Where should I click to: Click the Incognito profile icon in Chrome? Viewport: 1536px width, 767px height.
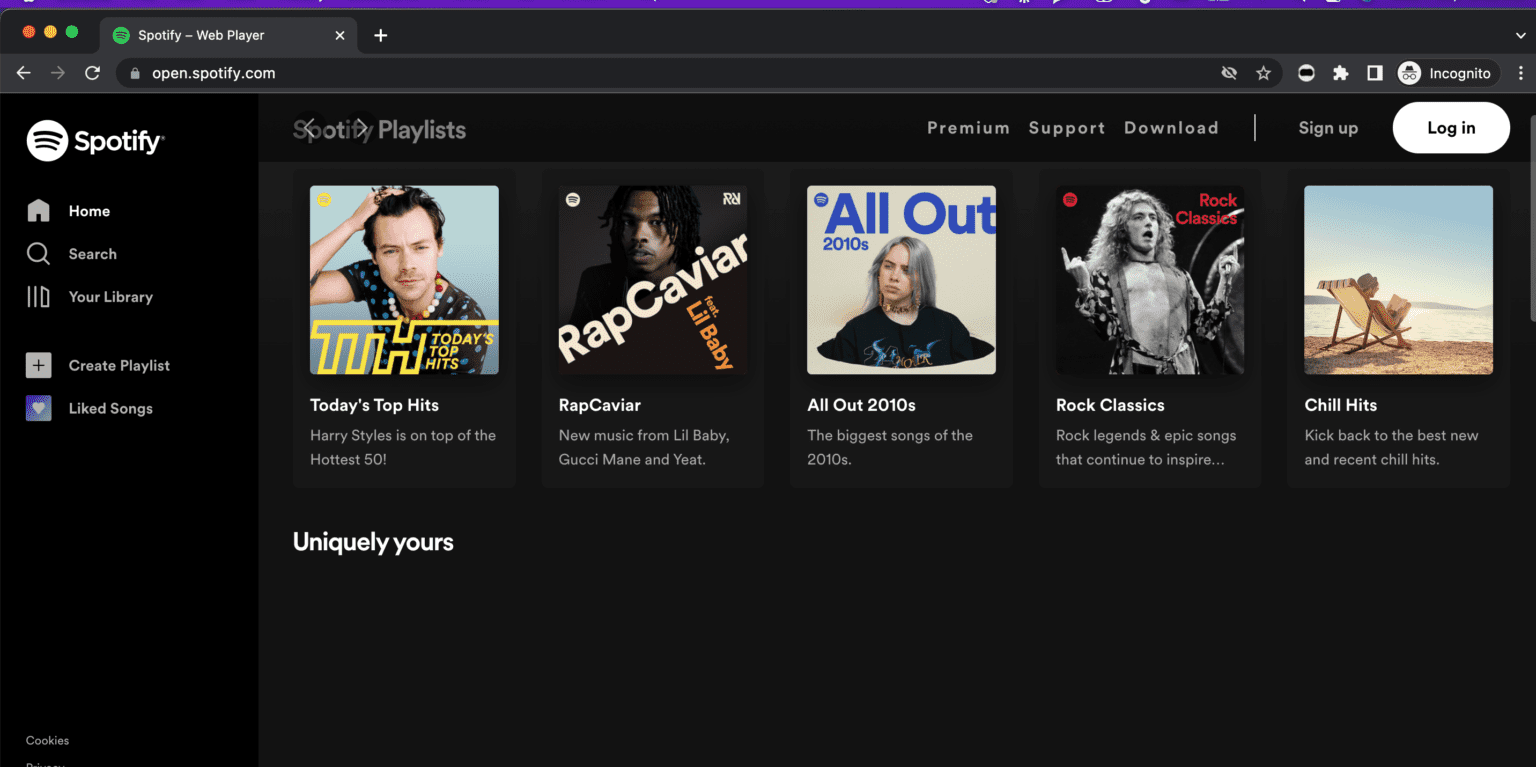(x=1409, y=72)
